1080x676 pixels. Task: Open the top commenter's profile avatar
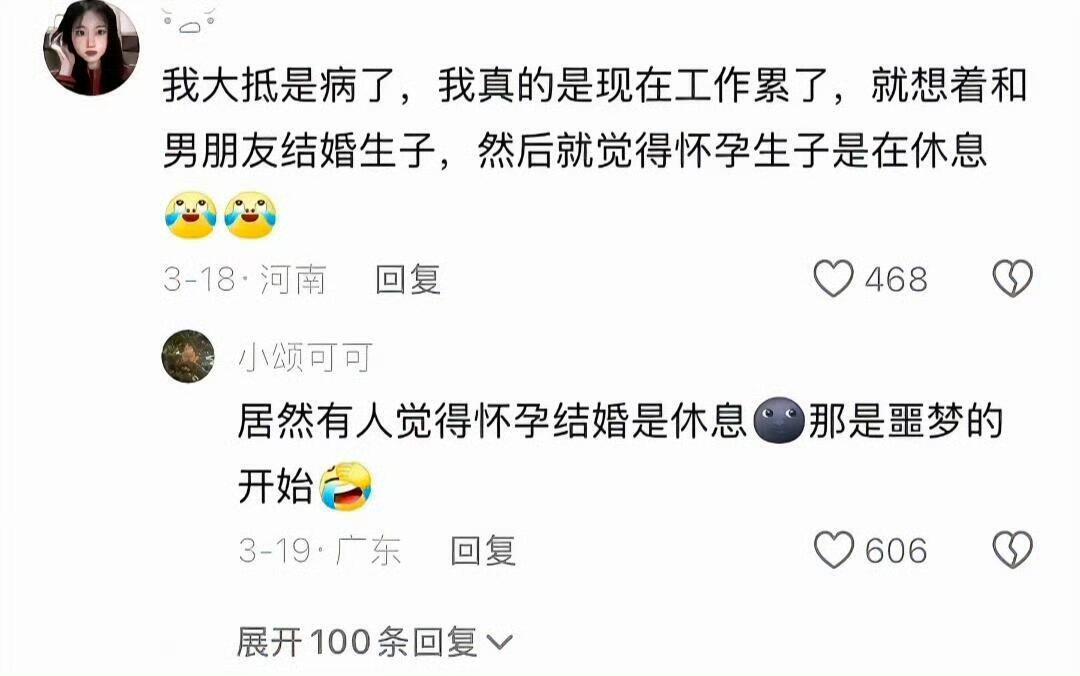click(x=91, y=47)
